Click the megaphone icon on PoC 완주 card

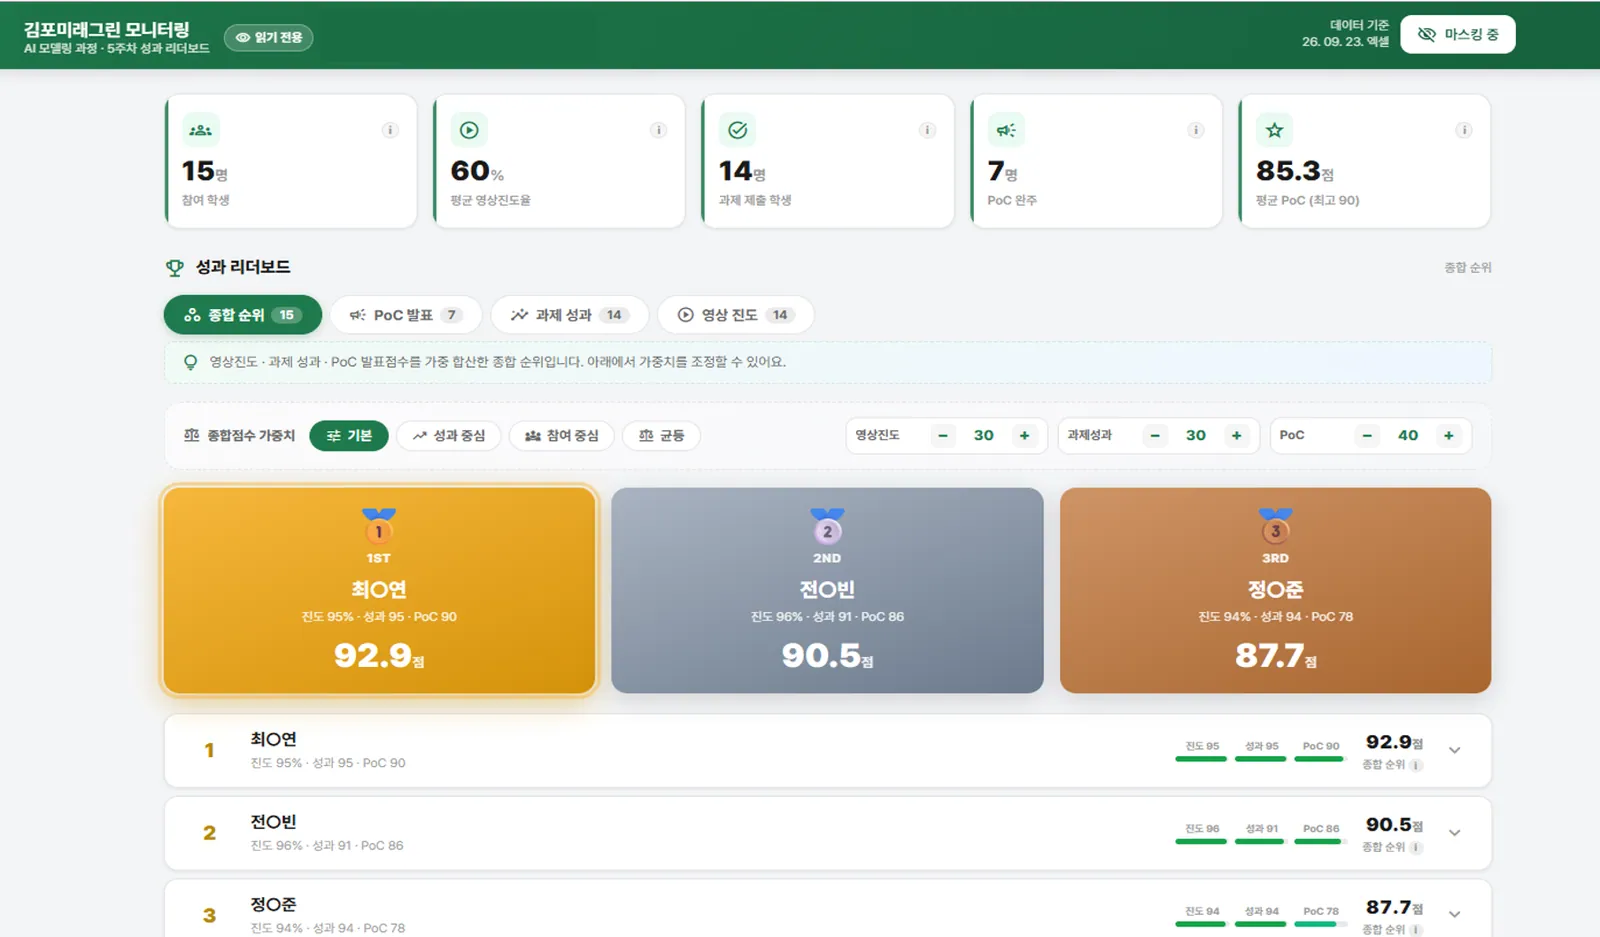point(1006,130)
